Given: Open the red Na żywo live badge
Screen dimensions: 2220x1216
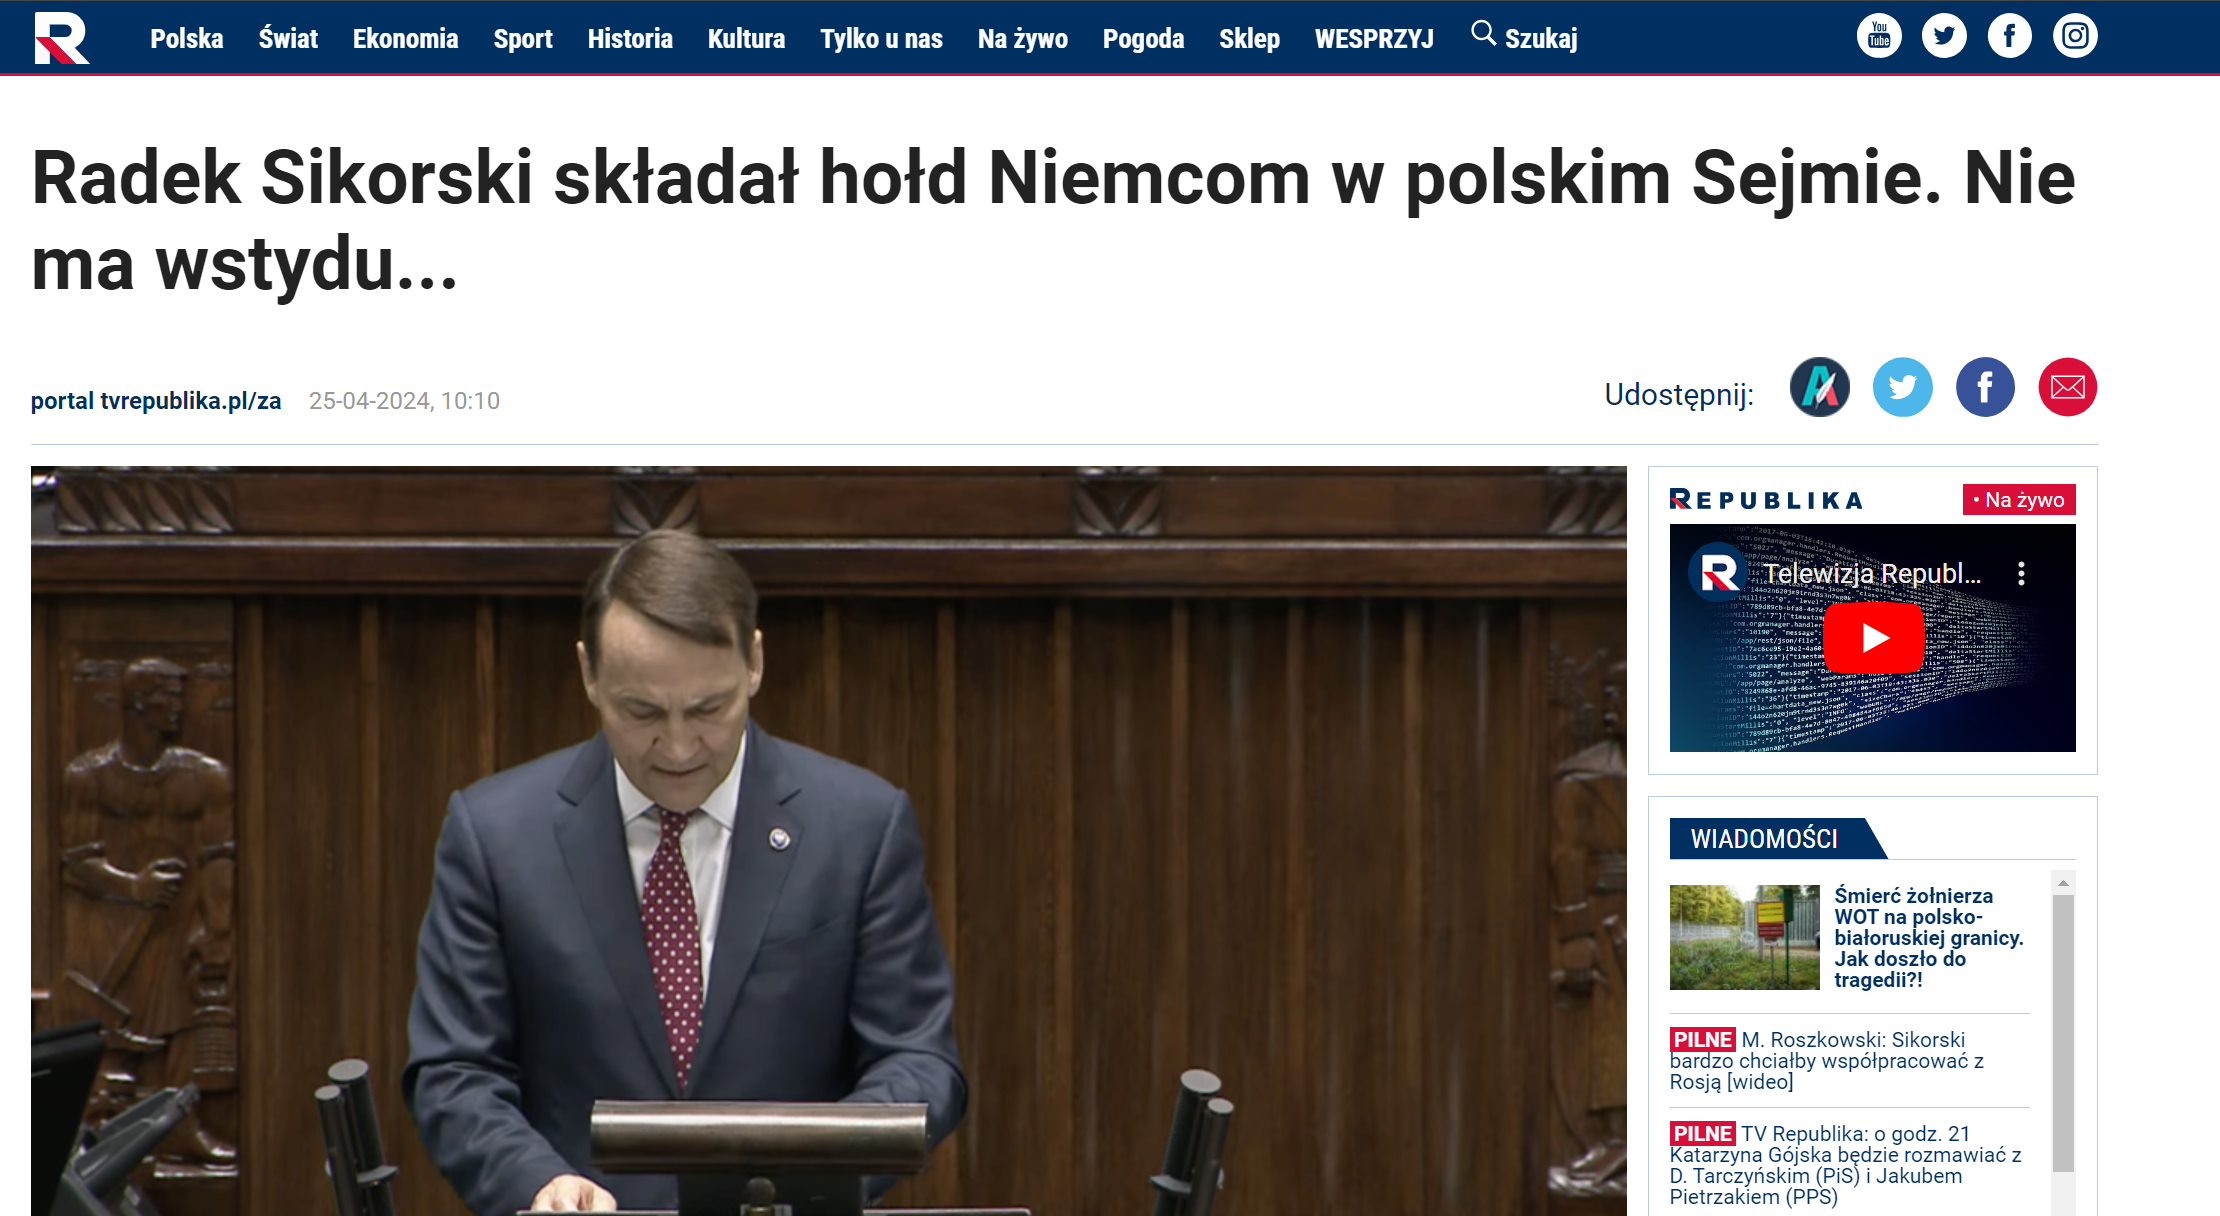Looking at the screenshot, I should pyautogui.click(x=2019, y=500).
